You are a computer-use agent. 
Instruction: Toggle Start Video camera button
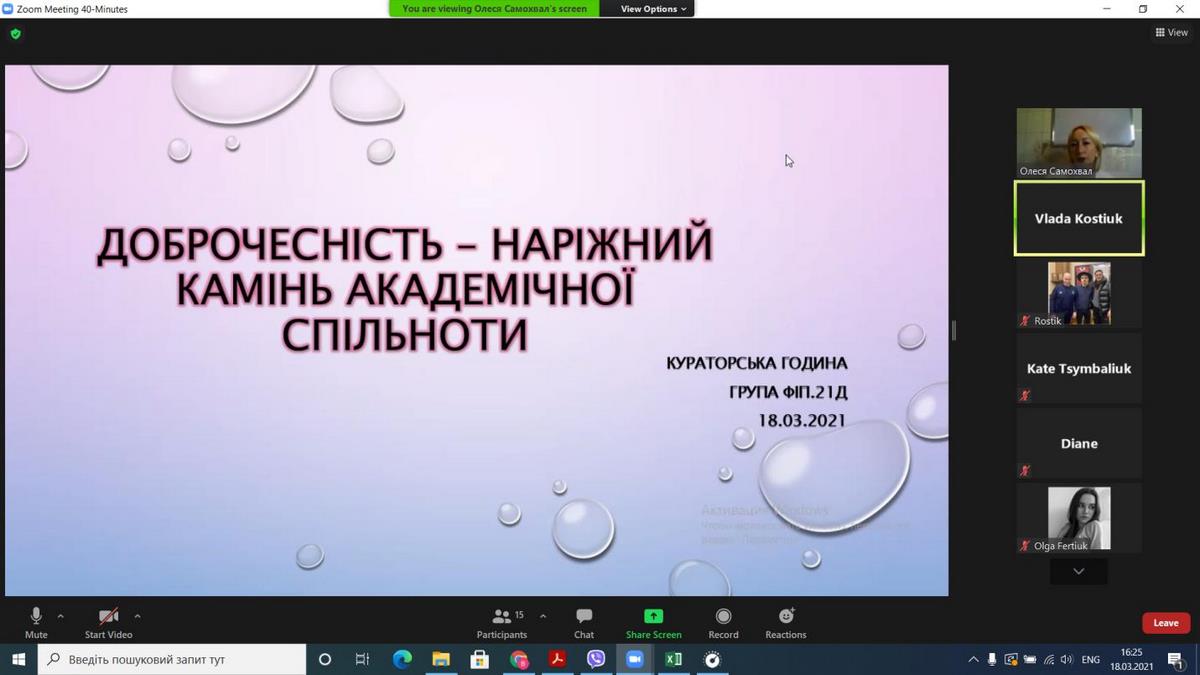(x=108, y=622)
